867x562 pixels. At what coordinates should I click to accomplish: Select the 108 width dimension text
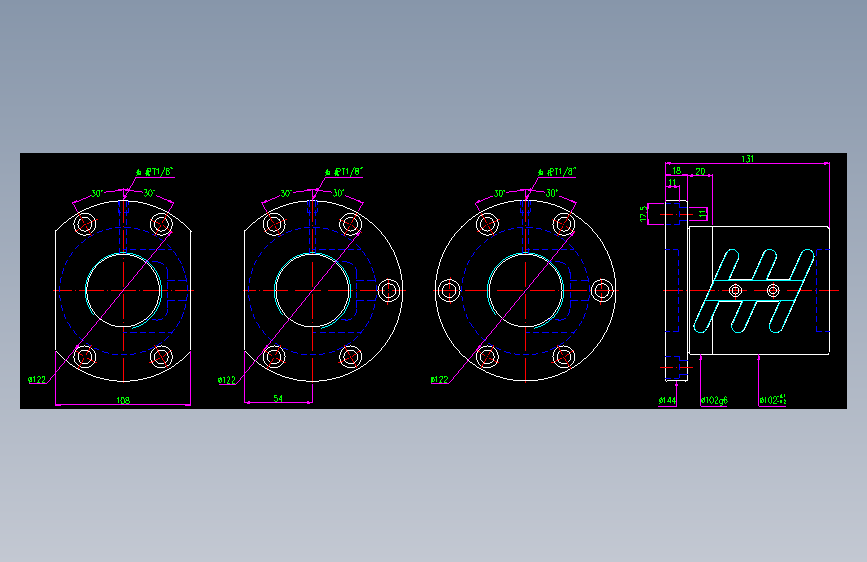tap(123, 400)
